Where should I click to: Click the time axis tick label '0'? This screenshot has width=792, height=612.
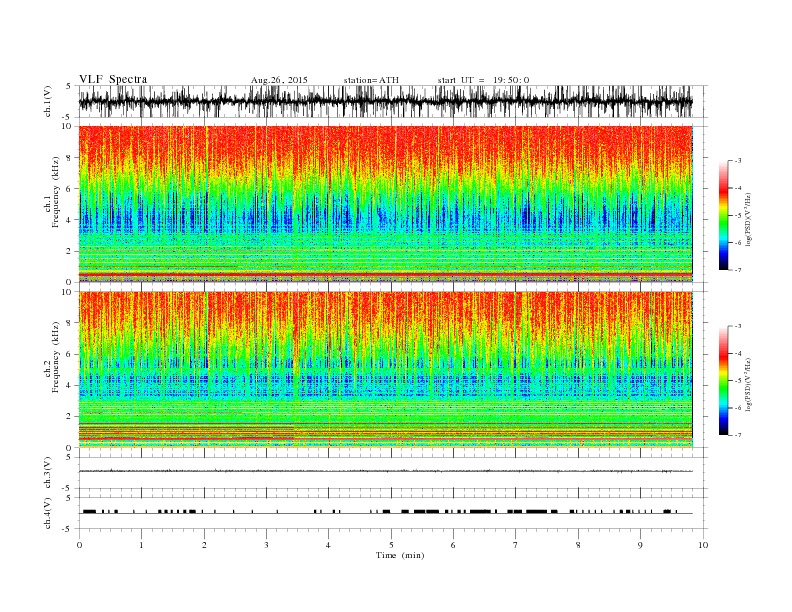pyautogui.click(x=79, y=545)
